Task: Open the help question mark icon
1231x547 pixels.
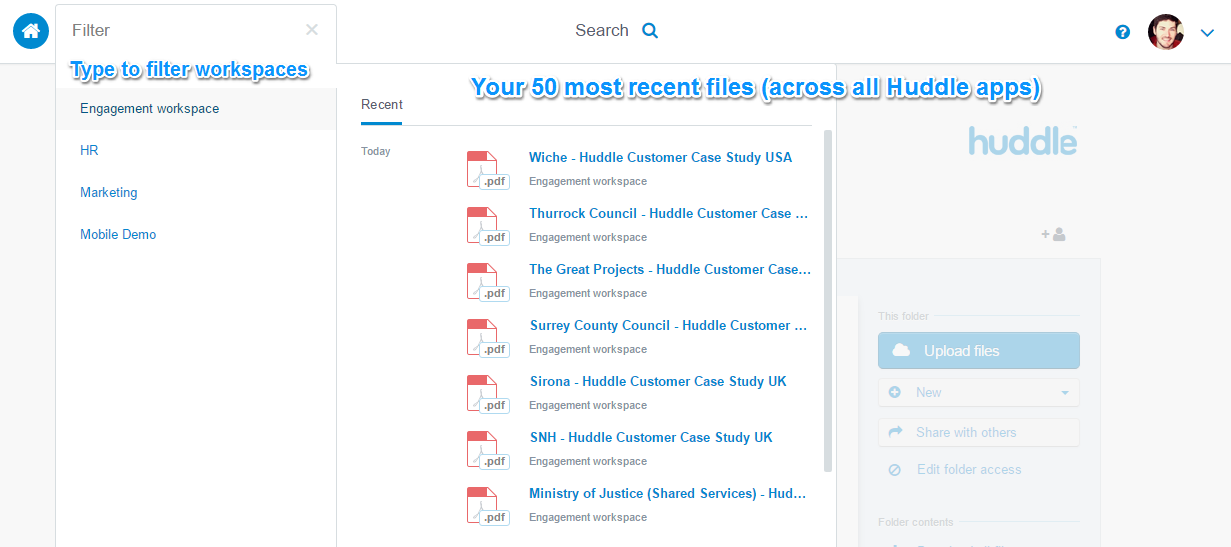Action: (x=1123, y=32)
